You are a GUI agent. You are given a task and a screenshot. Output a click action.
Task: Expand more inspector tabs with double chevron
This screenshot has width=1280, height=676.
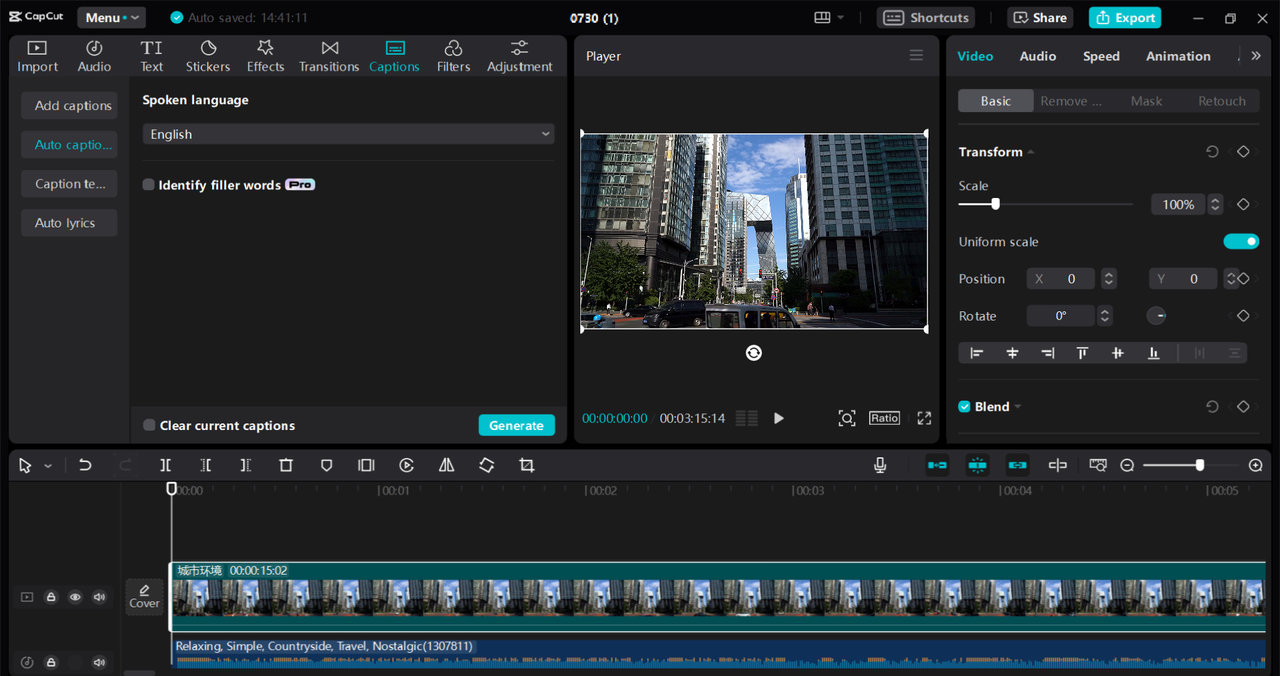[1256, 56]
